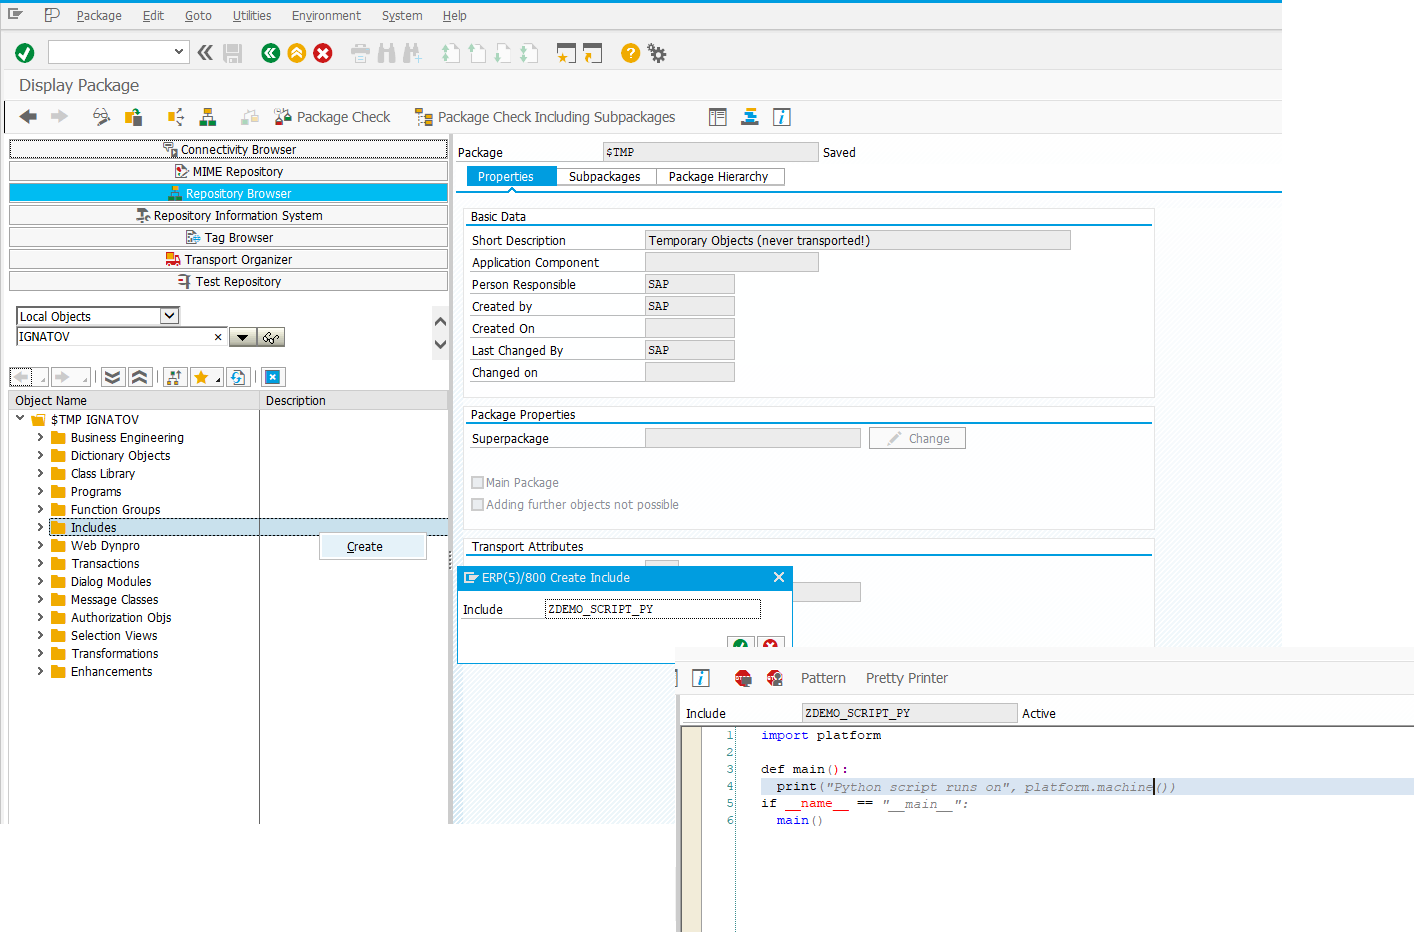The width and height of the screenshot is (1414, 932).
Task: Click the Find binoculars icon
Action: click(386, 53)
